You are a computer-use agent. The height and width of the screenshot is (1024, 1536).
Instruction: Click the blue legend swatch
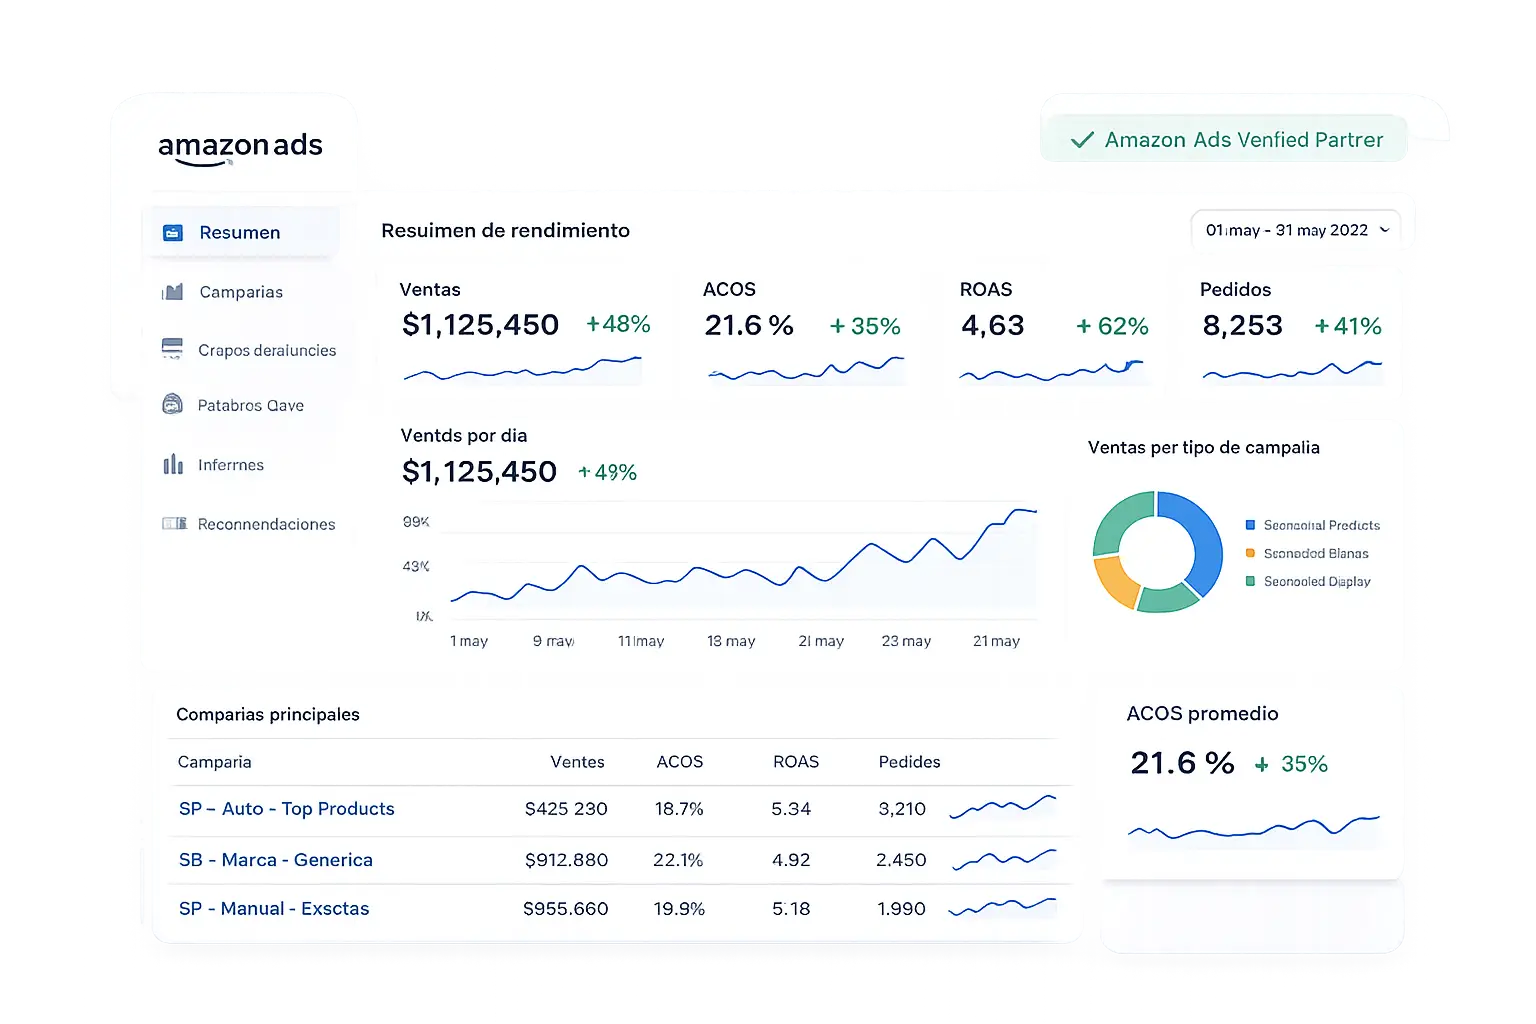coord(1250,525)
